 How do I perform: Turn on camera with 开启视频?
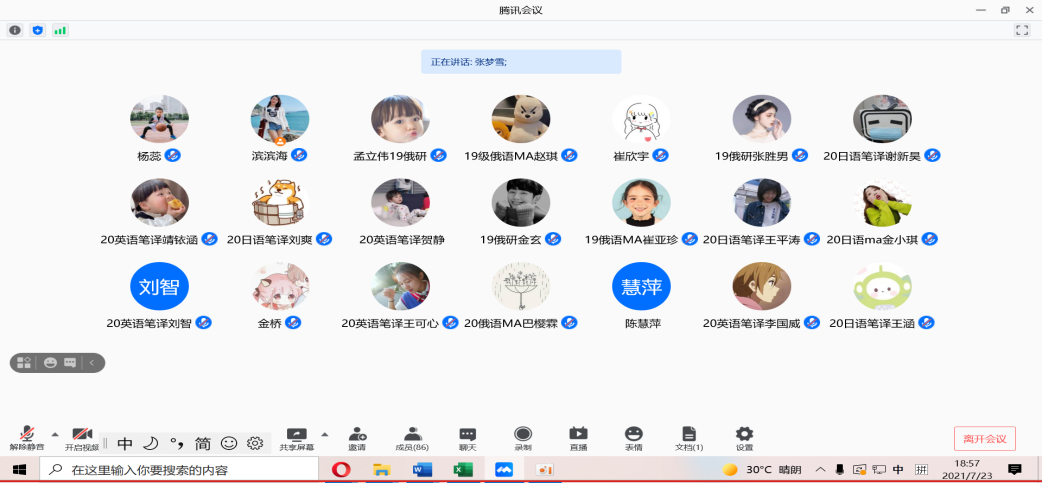[82, 438]
